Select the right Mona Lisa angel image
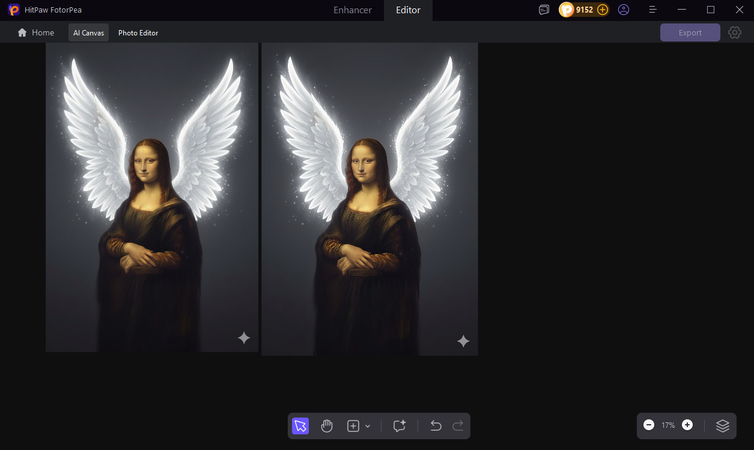The image size is (754, 450). pyautogui.click(x=369, y=200)
